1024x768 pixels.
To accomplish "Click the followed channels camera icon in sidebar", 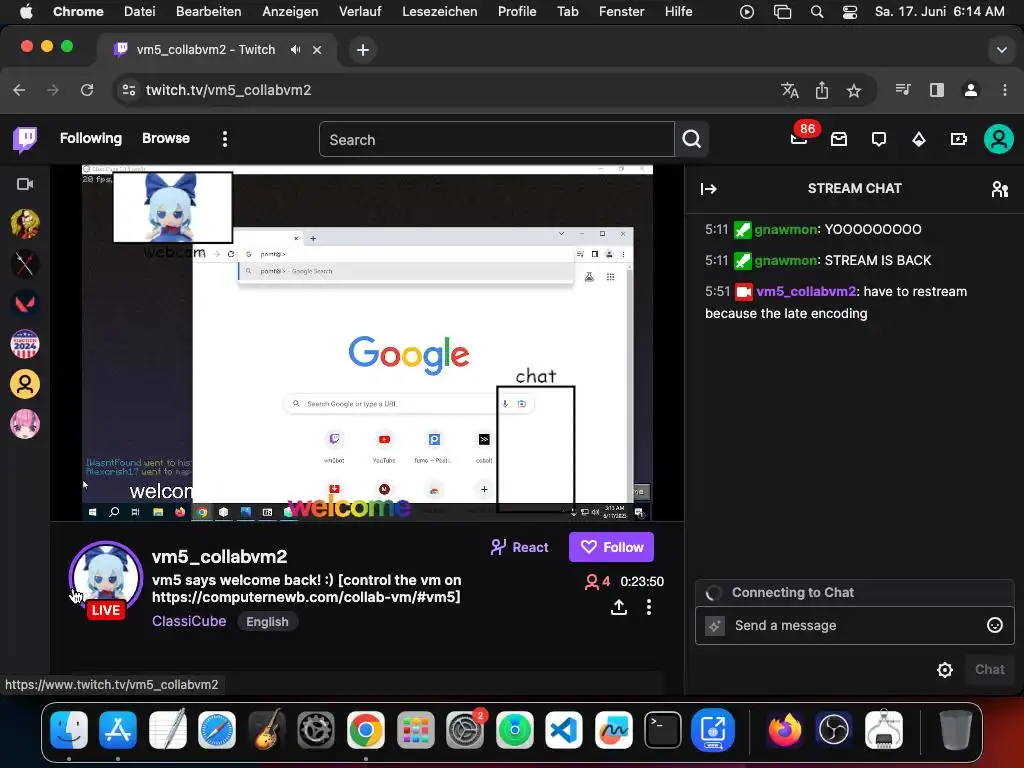I will 25,184.
